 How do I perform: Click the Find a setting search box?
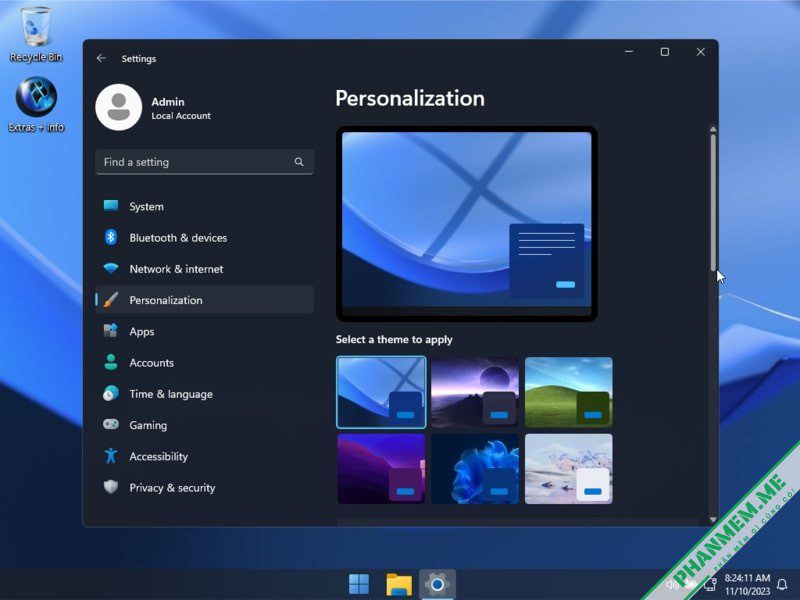204,162
